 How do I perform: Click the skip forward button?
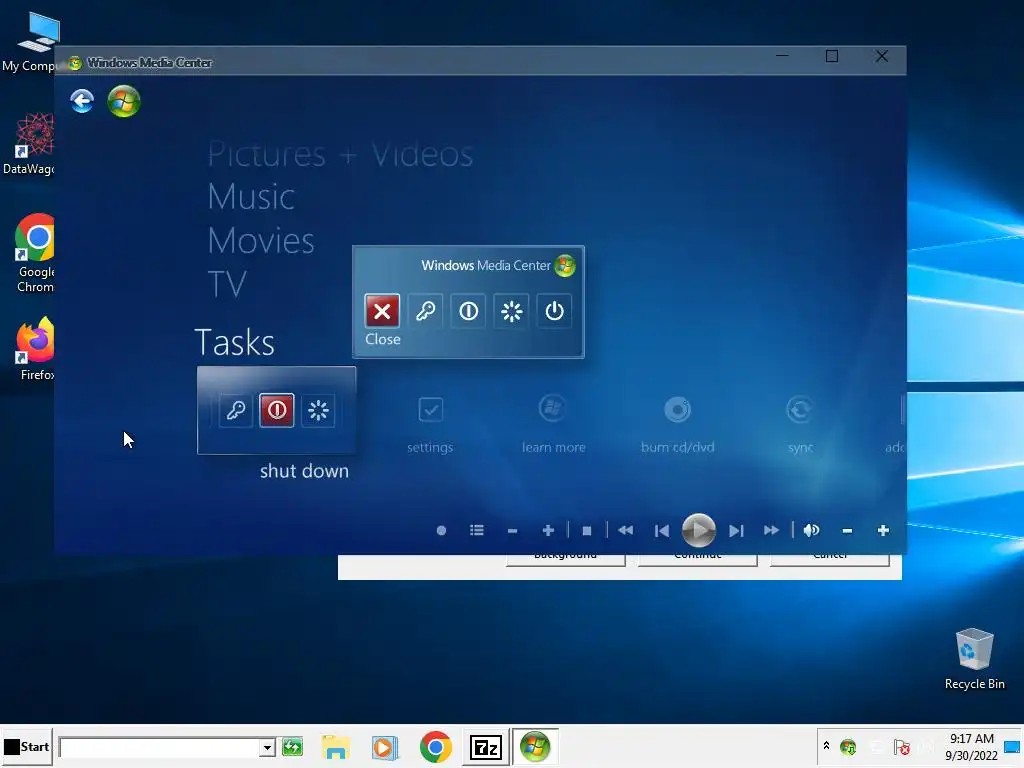coord(736,531)
